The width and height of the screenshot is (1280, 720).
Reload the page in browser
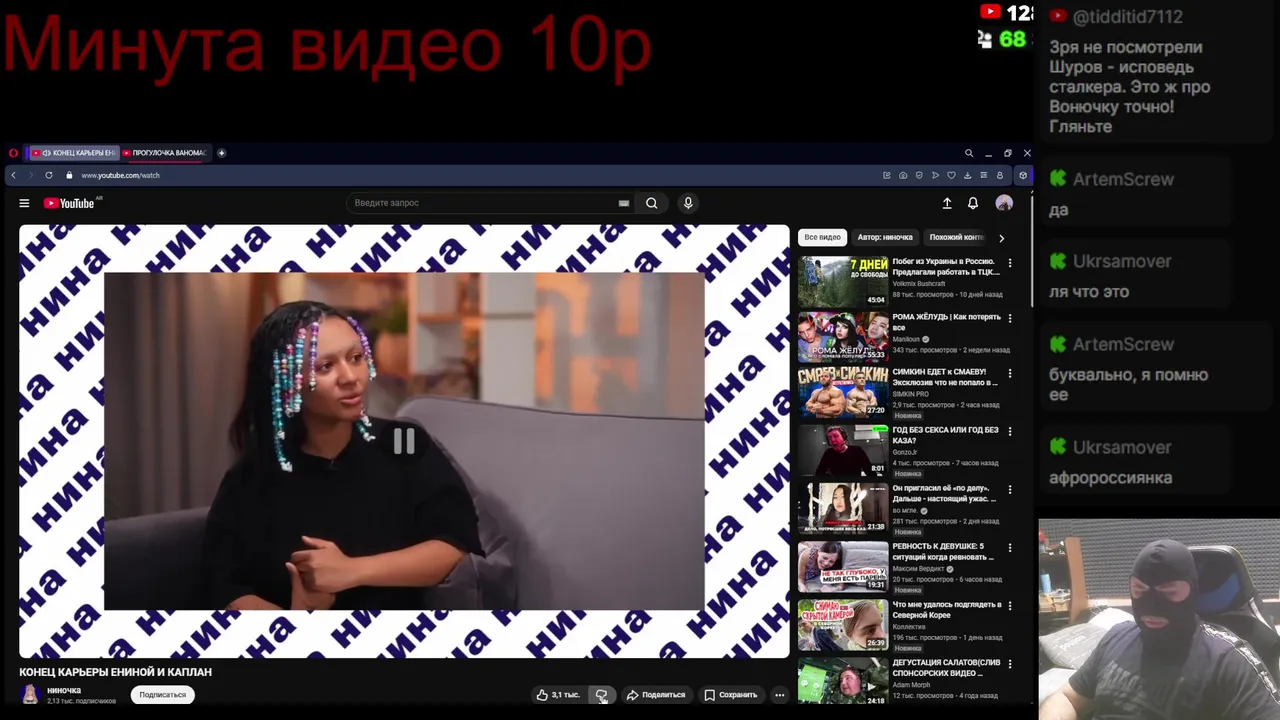48,175
